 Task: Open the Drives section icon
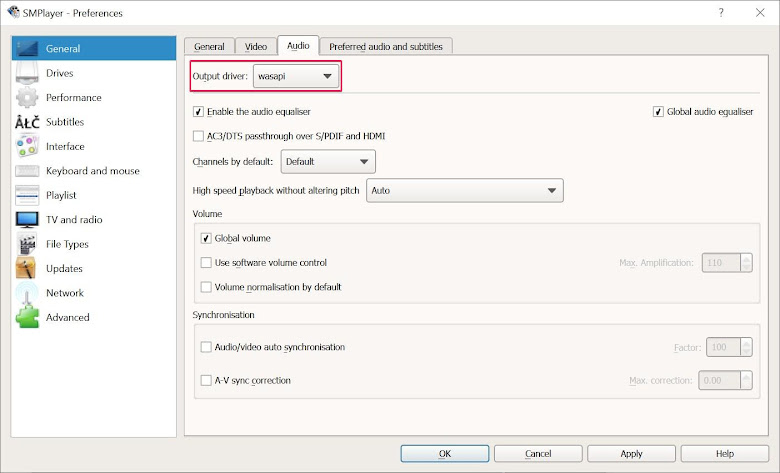pos(27,73)
